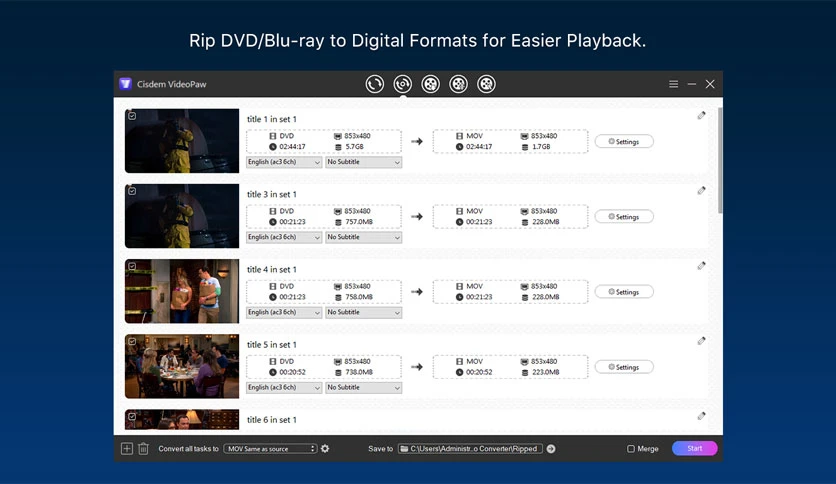Click the 223.0MB output size

pos(545,372)
